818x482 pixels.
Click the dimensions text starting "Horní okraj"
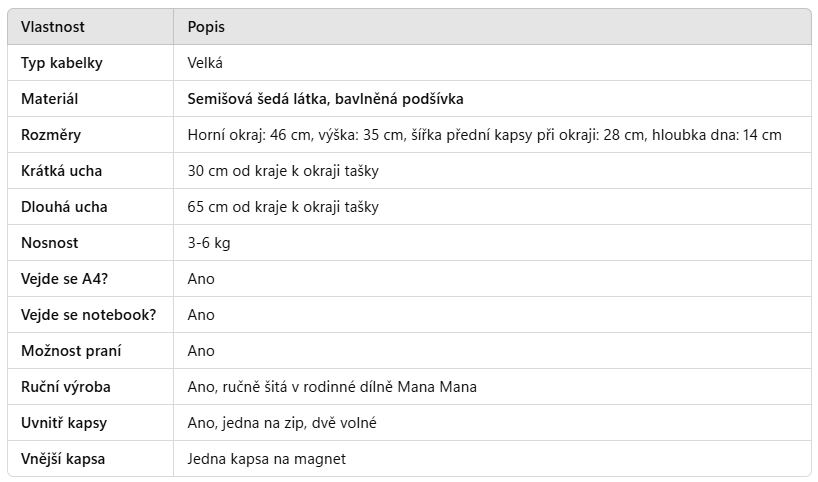tap(484, 135)
